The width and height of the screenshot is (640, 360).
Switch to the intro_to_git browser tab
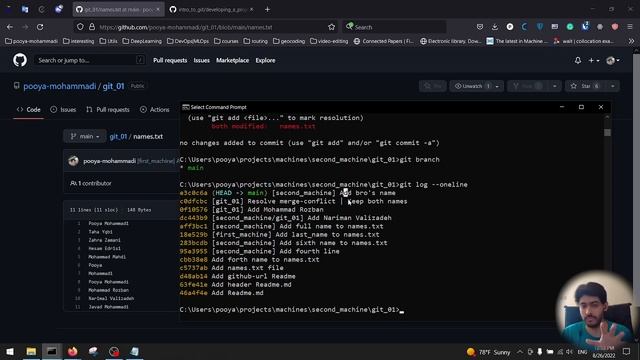(211, 9)
